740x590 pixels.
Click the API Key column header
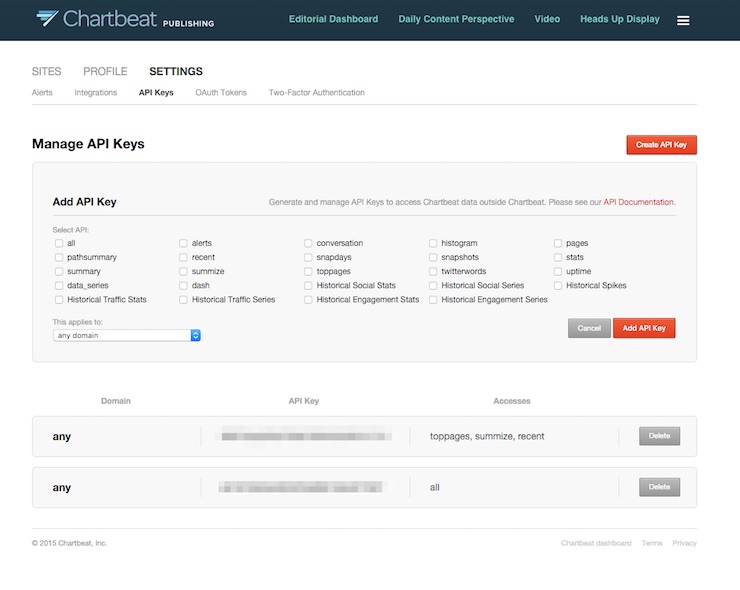click(304, 401)
